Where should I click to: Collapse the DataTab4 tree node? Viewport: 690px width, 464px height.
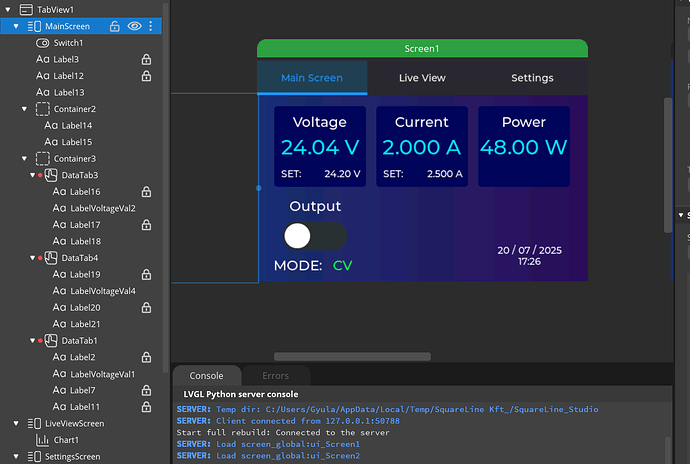point(33,258)
